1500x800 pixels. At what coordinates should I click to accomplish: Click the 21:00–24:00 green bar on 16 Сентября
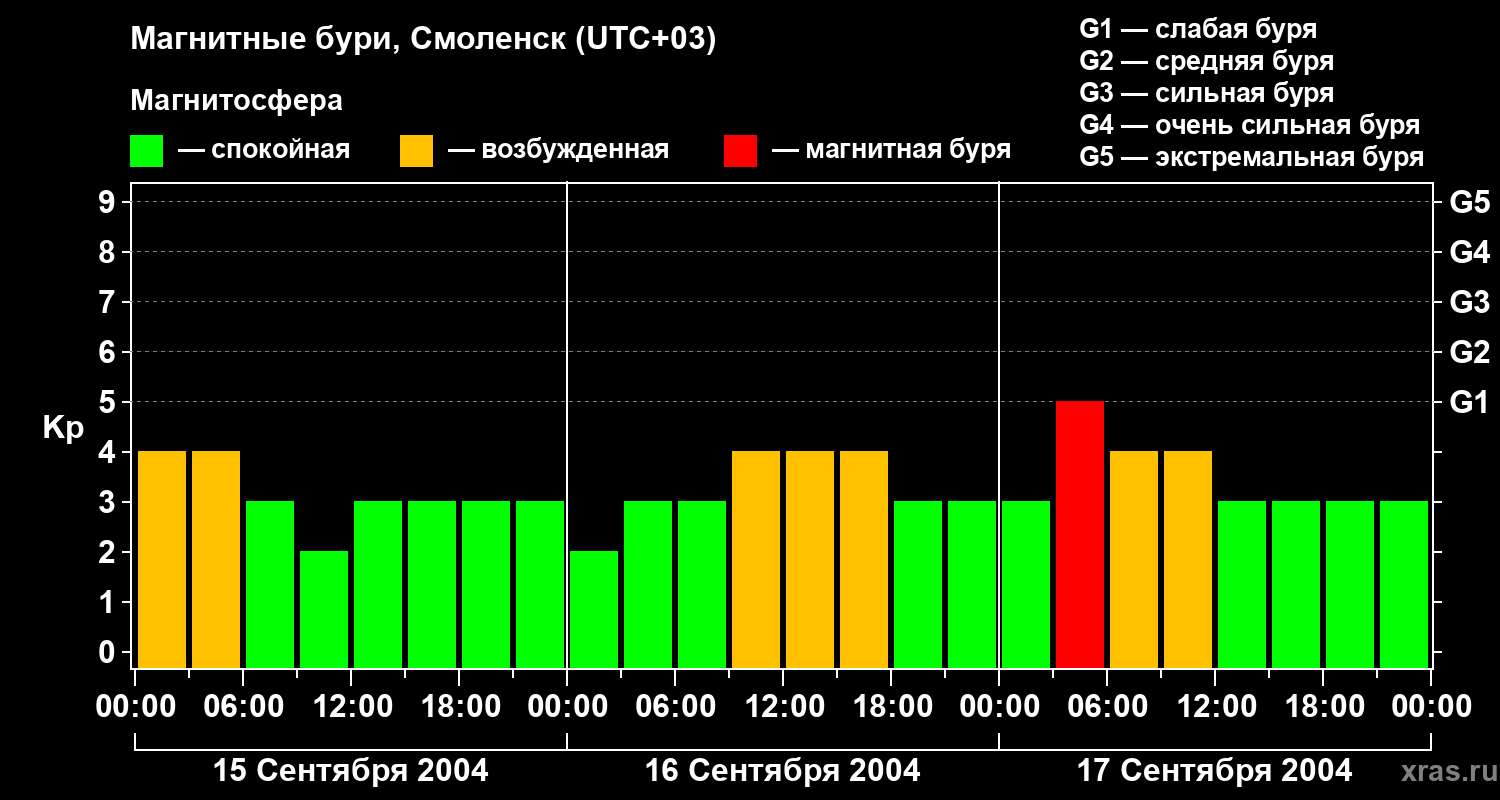[x=972, y=584]
